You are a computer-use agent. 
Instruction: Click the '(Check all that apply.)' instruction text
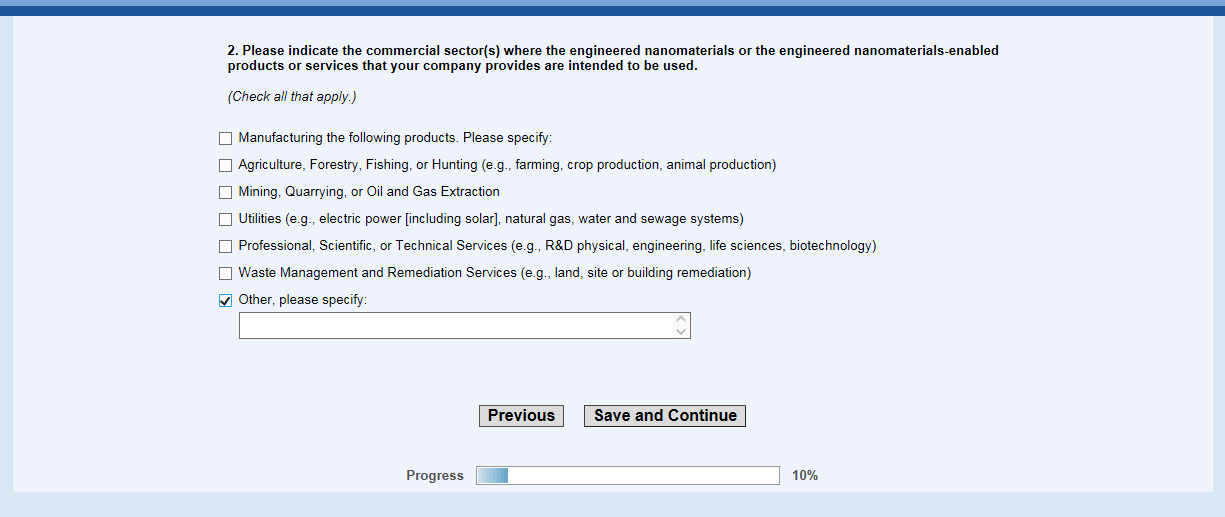tap(292, 97)
